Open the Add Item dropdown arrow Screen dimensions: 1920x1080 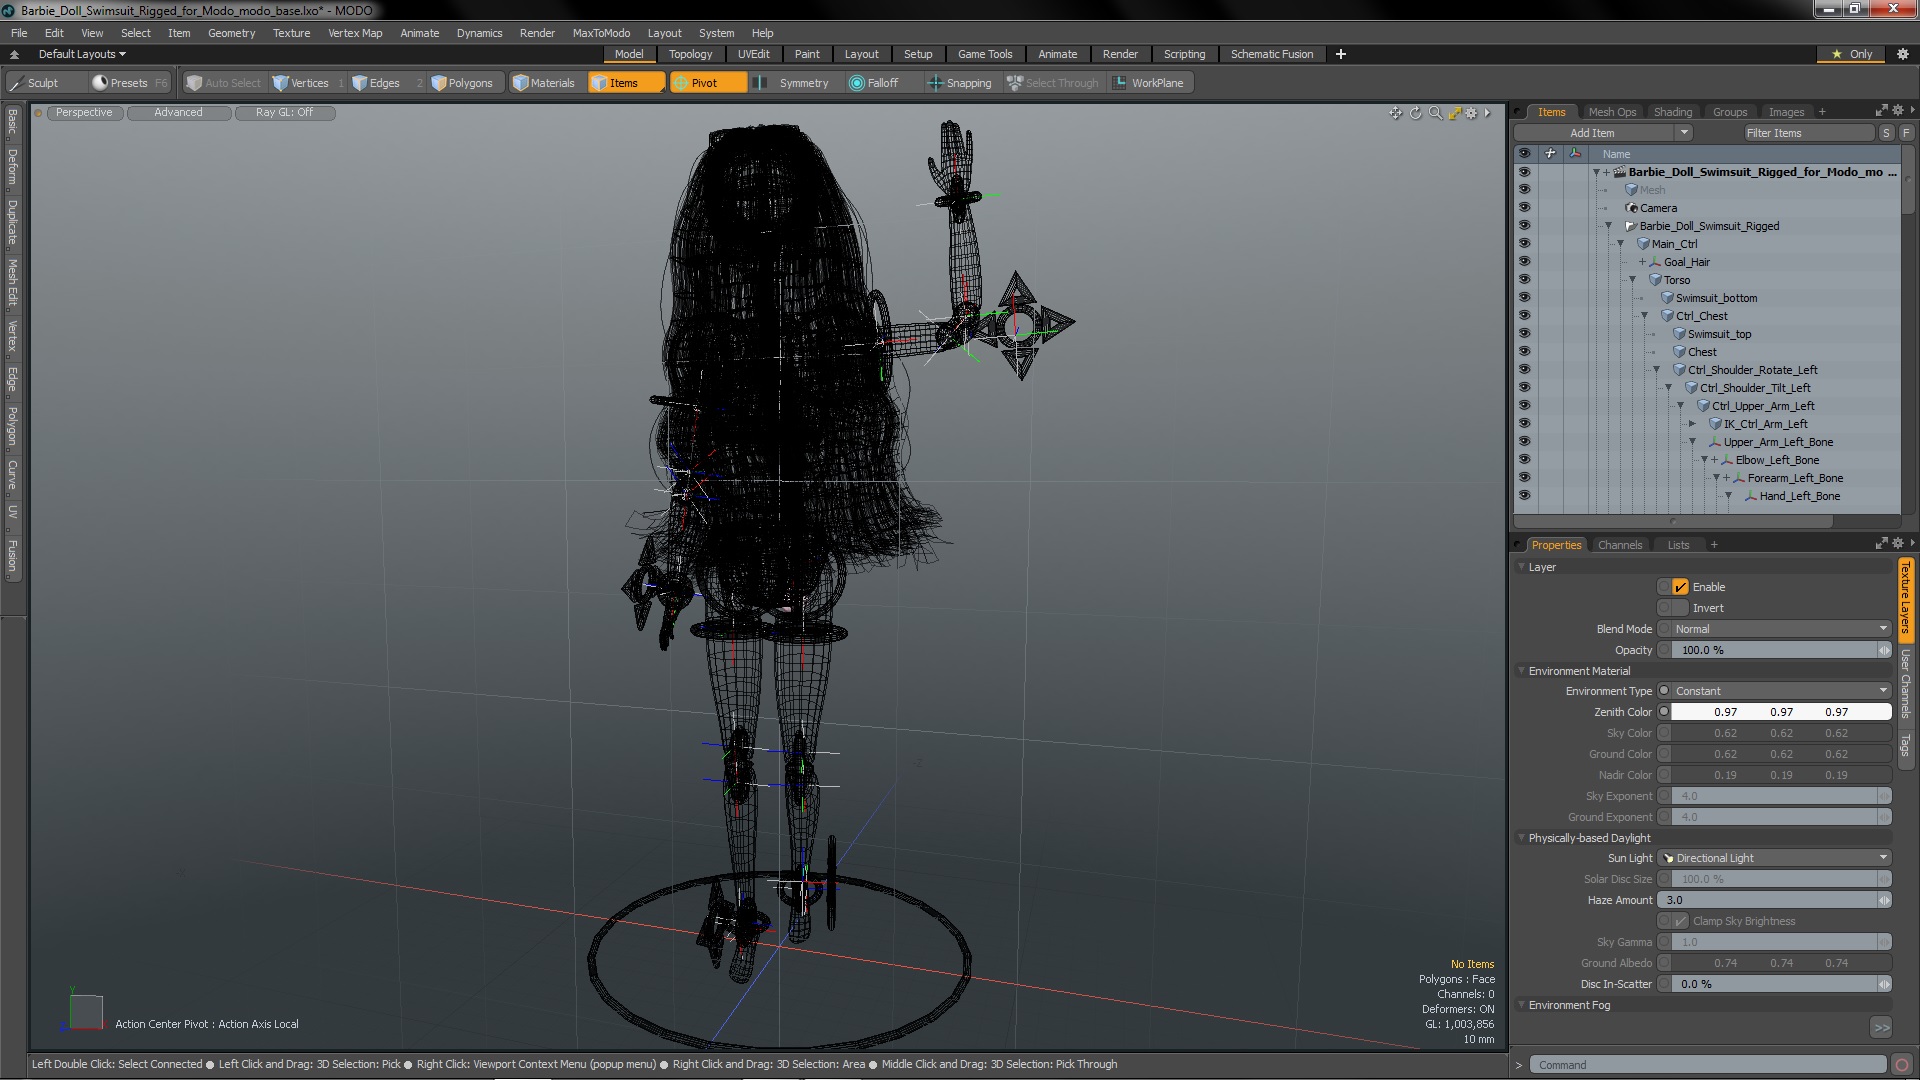click(1683, 133)
